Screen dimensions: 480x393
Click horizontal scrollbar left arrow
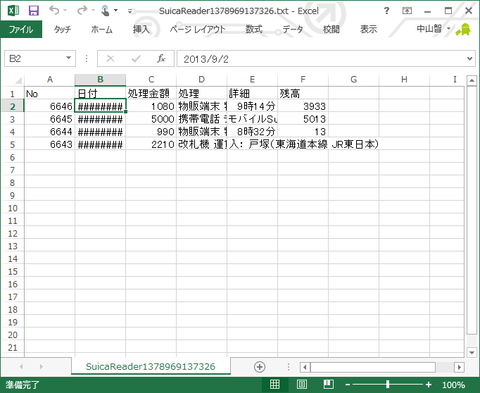304,367
